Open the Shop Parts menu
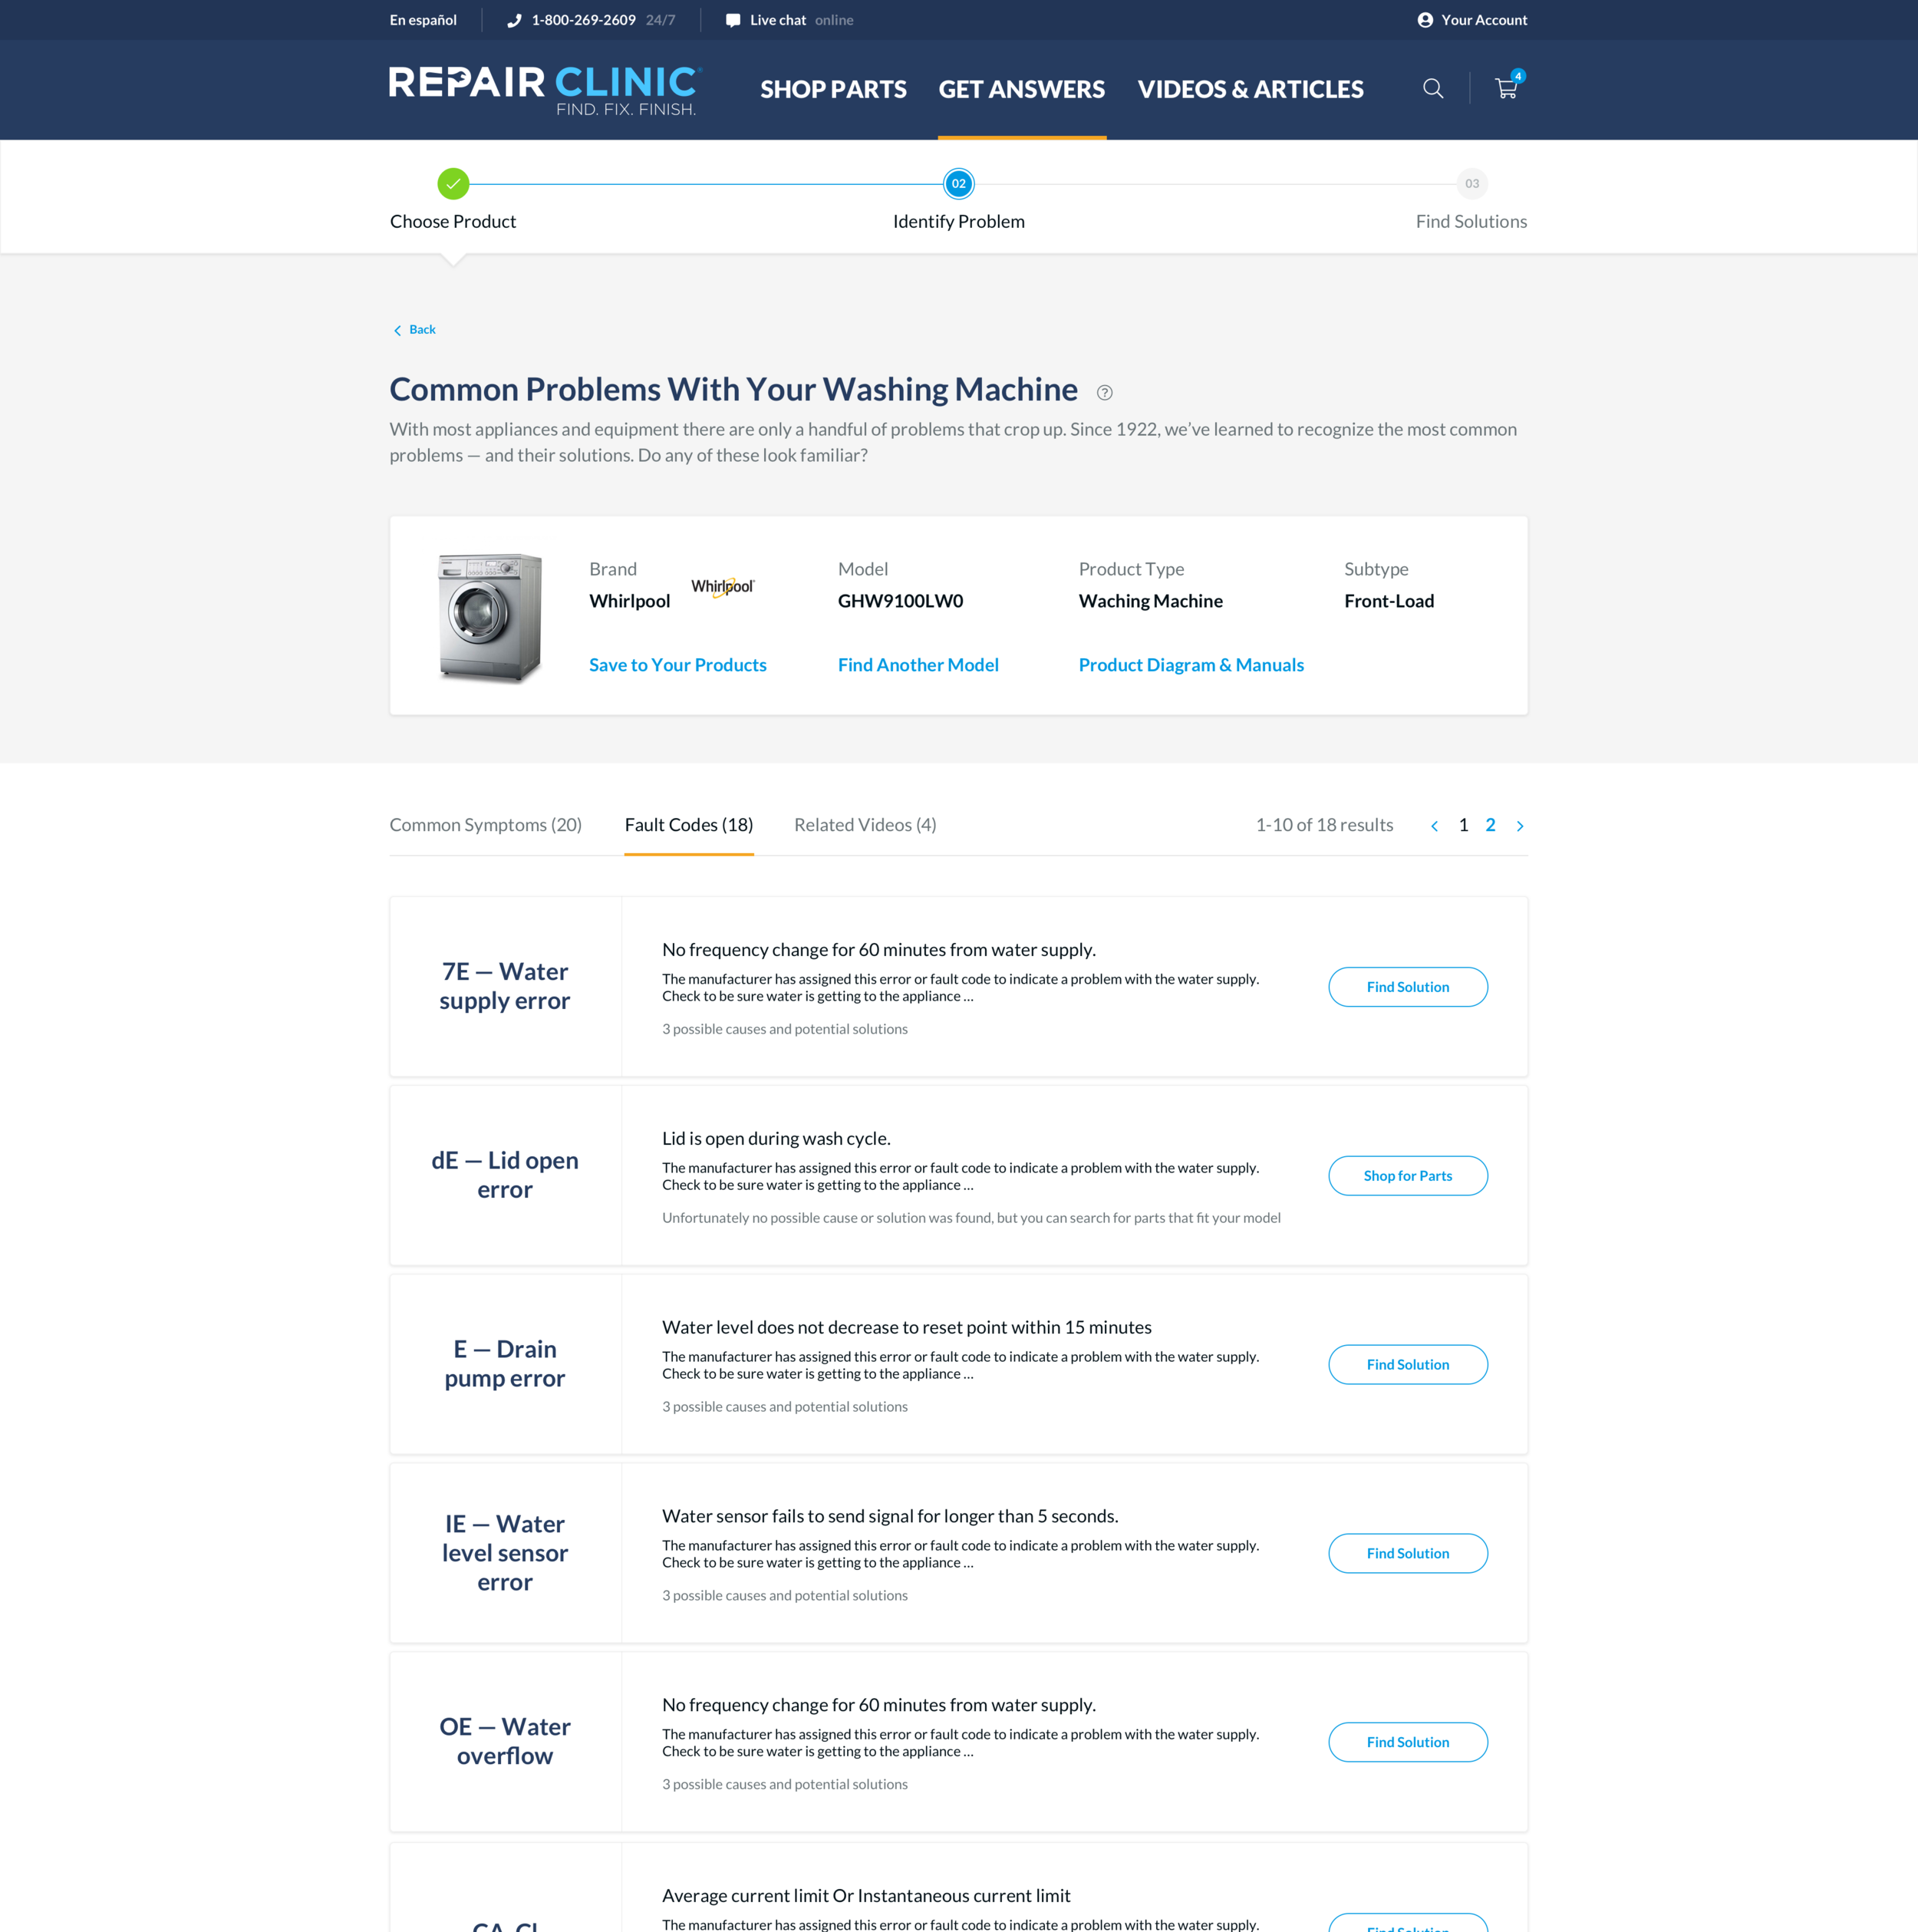This screenshot has width=1918, height=1932. pyautogui.click(x=833, y=89)
